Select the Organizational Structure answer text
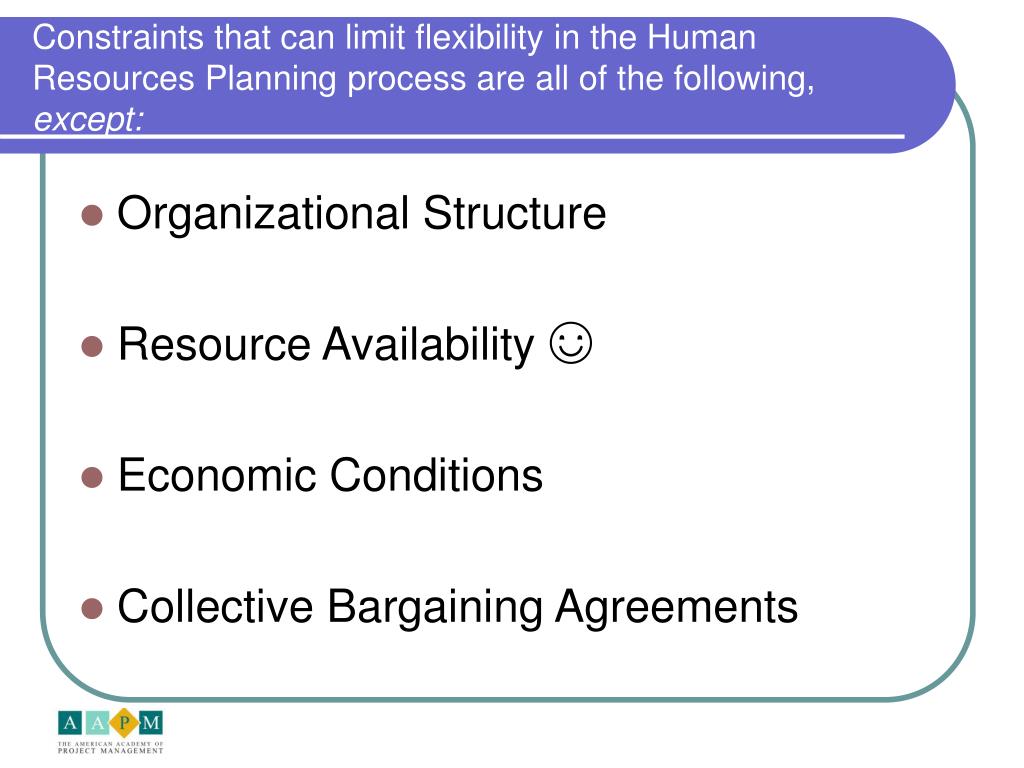The height and width of the screenshot is (768, 1024). [362, 214]
